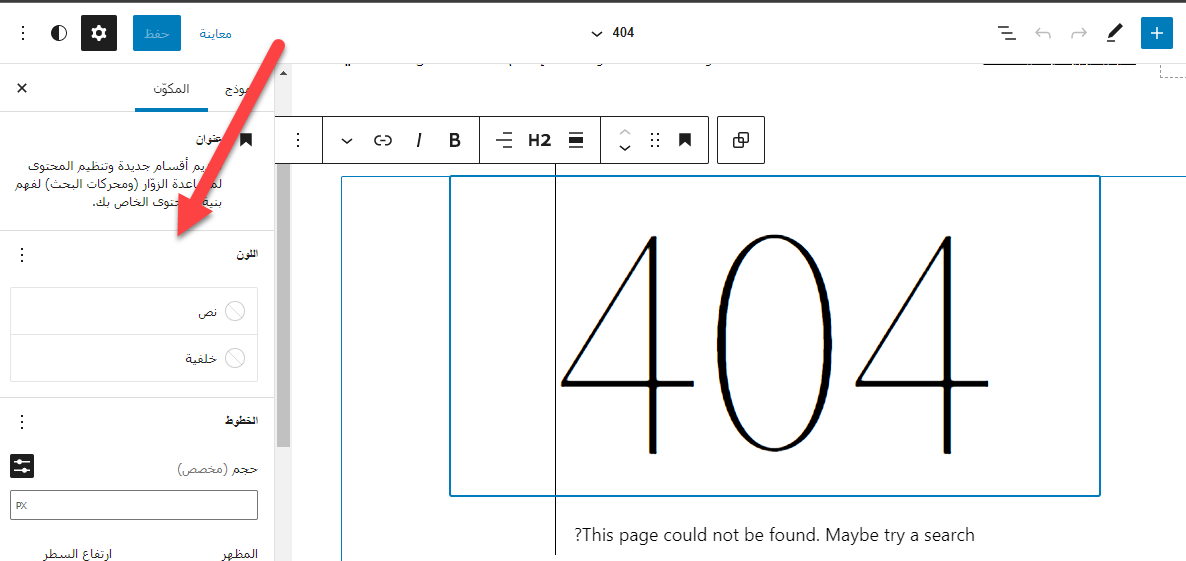Open the text alignment options
Image resolution: width=1186 pixels, height=561 pixels.
pos(504,140)
